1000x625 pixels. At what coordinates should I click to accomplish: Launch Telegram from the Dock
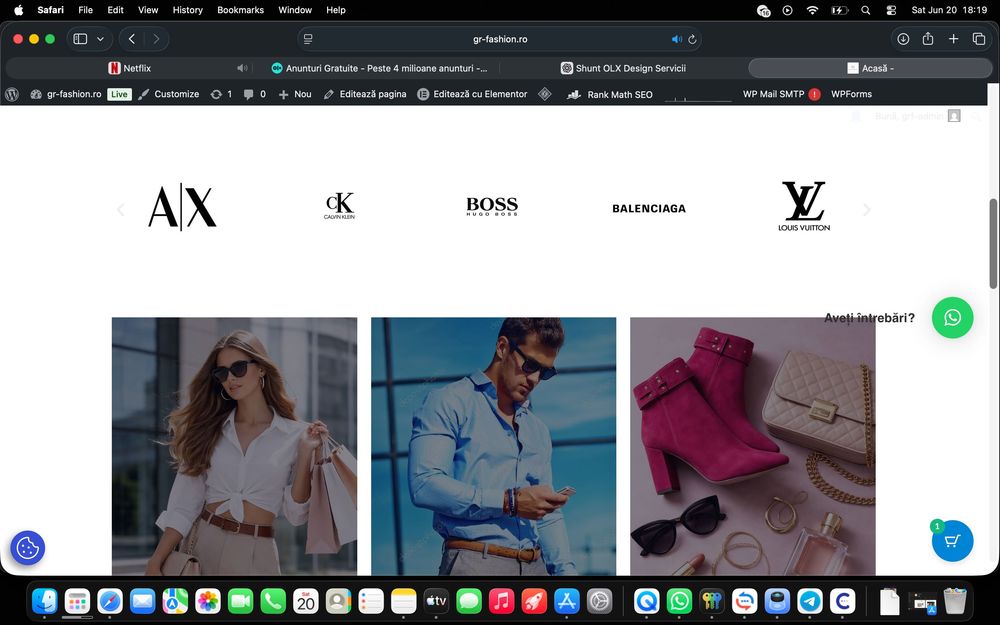point(810,601)
